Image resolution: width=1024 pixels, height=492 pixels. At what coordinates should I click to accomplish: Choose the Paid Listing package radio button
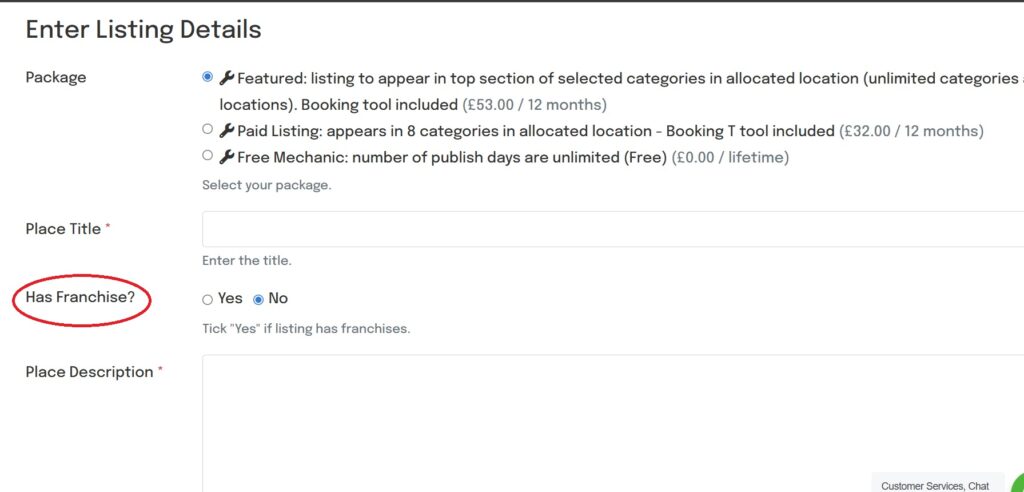(208, 130)
